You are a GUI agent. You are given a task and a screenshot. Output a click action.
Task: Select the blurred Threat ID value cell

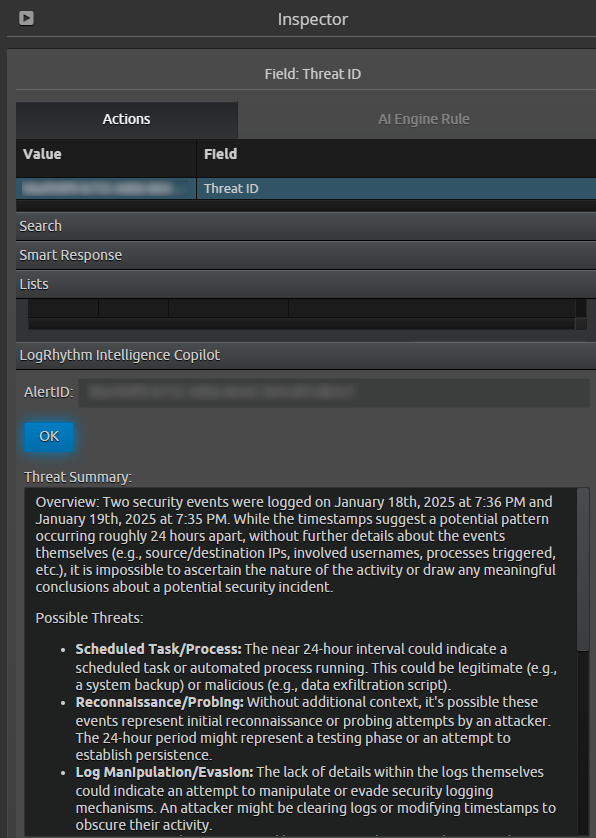[106, 189]
